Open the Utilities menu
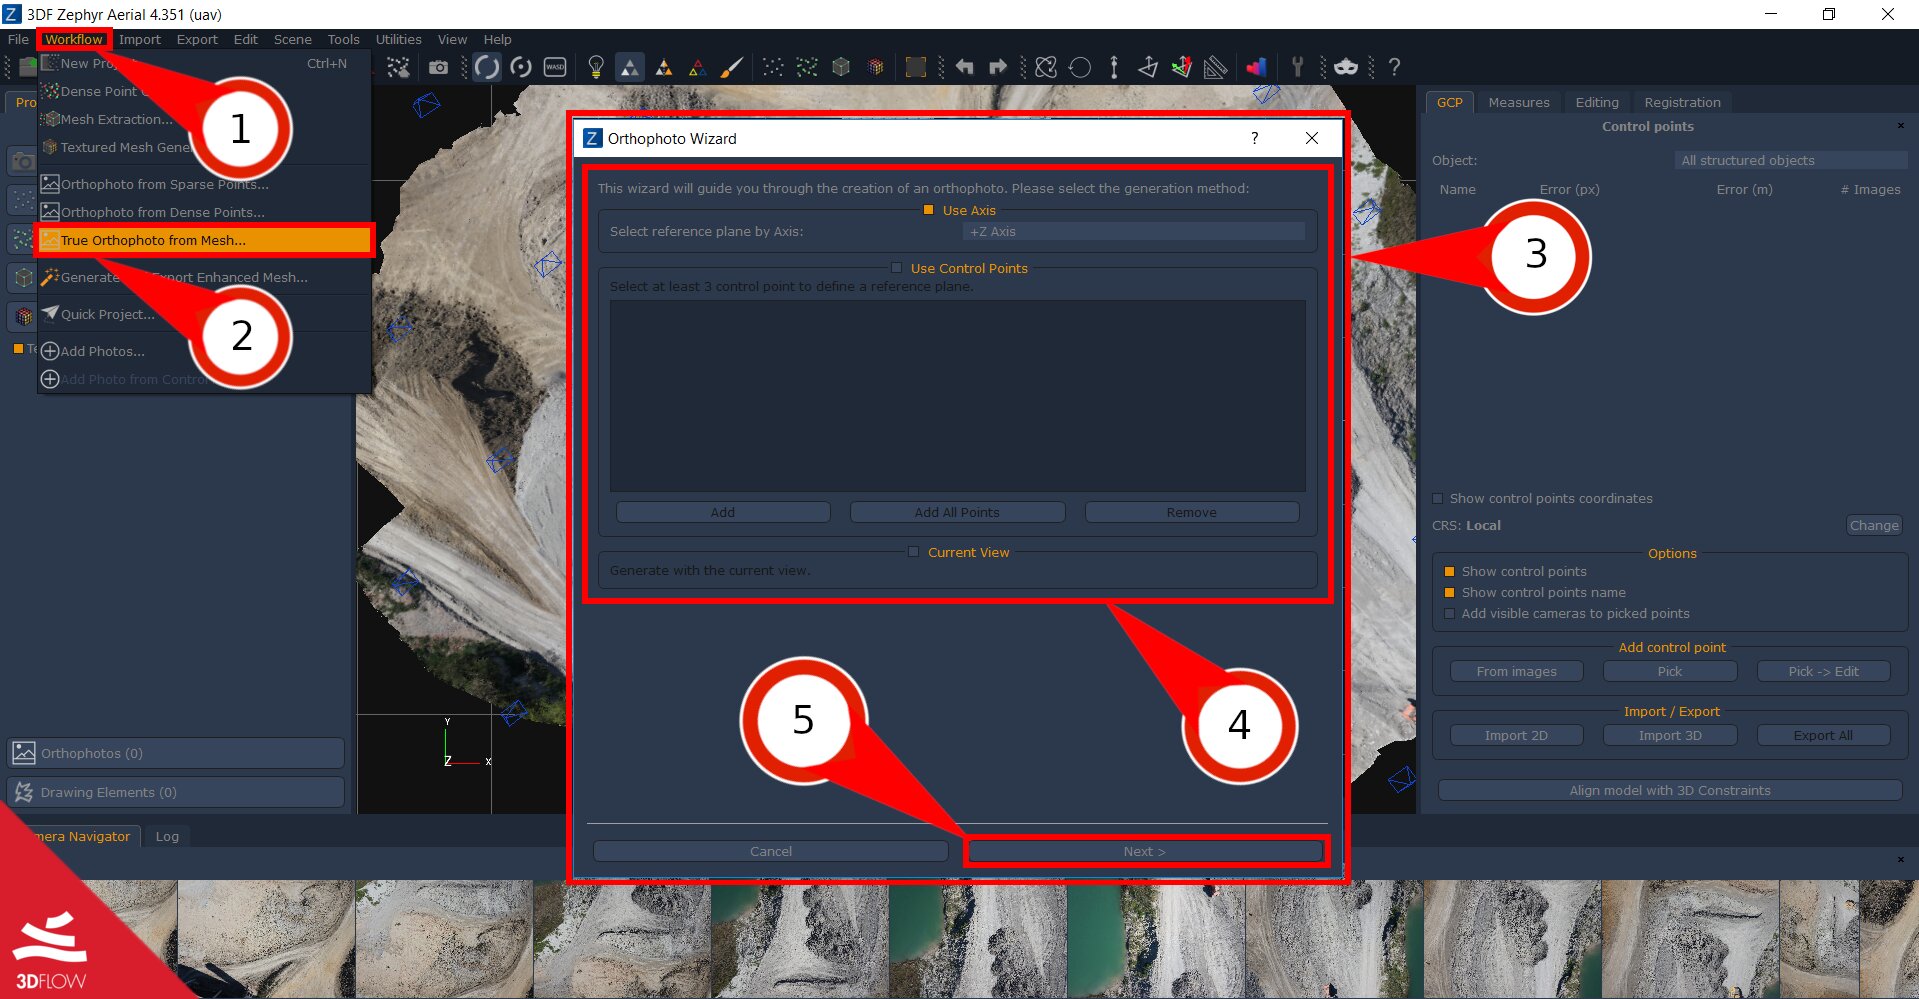This screenshot has height=999, width=1919. tap(398, 39)
